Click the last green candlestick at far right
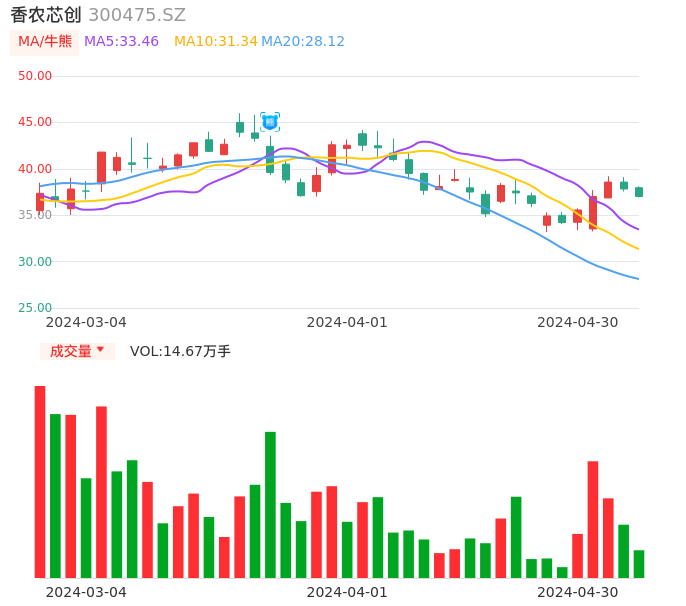The width and height of the screenshot is (686, 606). [x=639, y=191]
